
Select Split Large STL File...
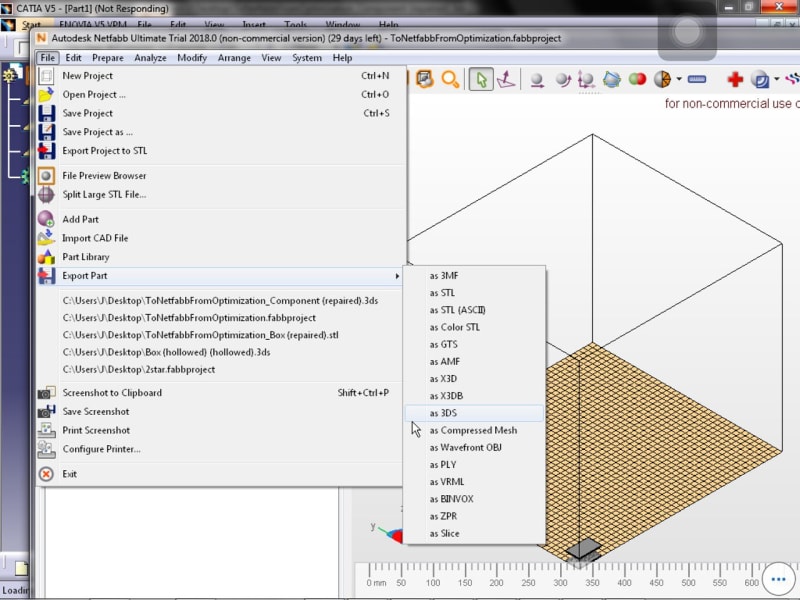[x=221, y=194]
